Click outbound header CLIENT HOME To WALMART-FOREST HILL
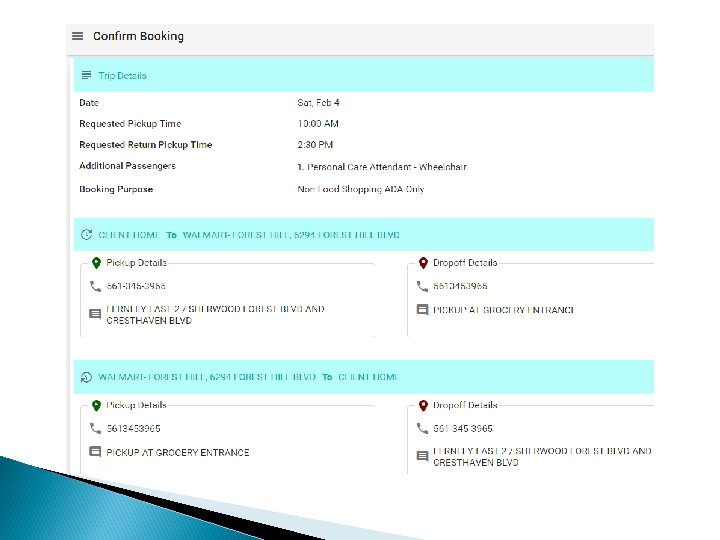This screenshot has height=540, width=720. pos(249,235)
